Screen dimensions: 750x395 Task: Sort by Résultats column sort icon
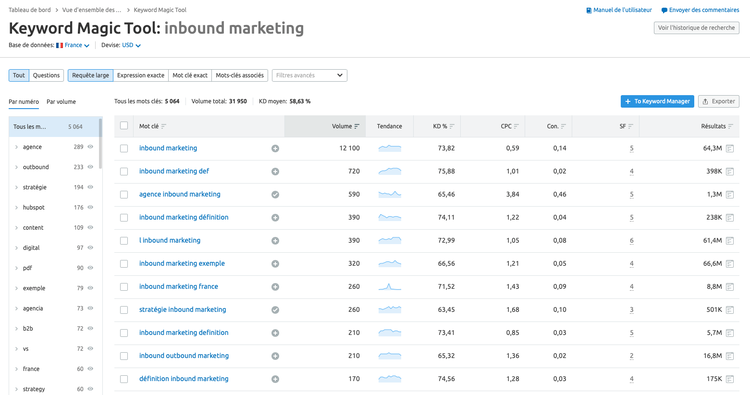[x=730, y=127]
